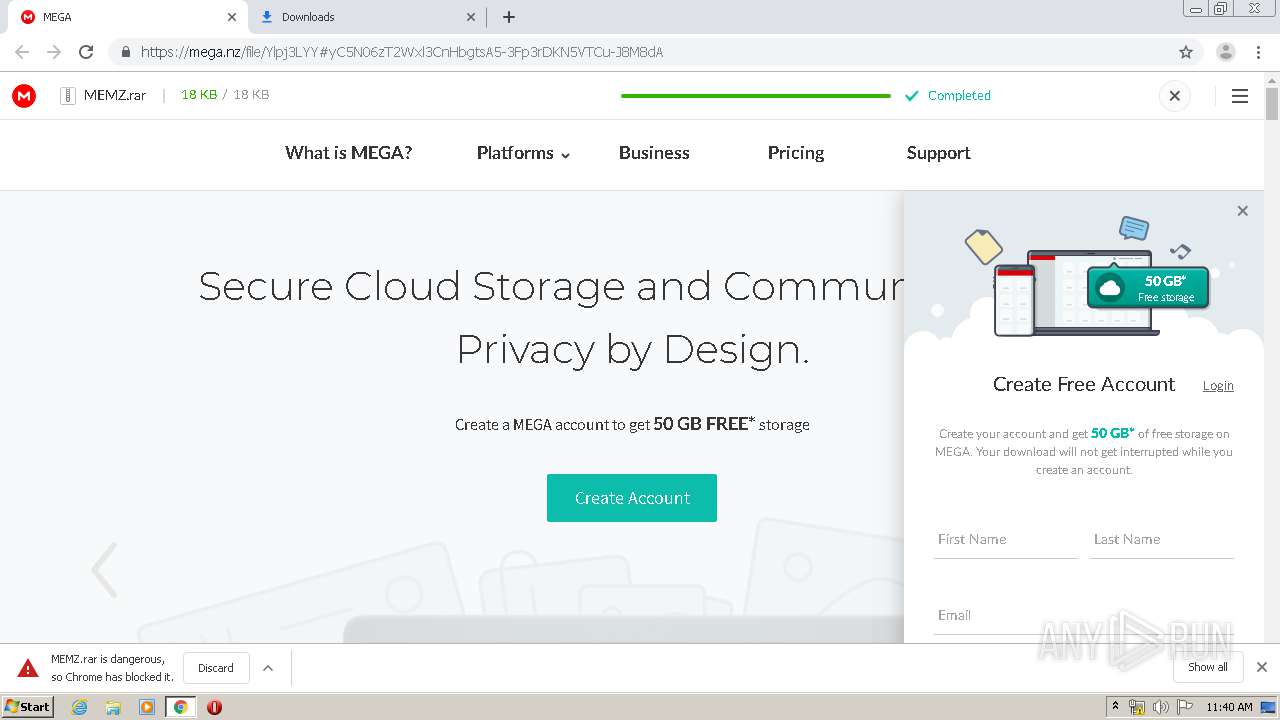The height and width of the screenshot is (720, 1280).
Task: Click the MEGA logo icon
Action: (24, 95)
